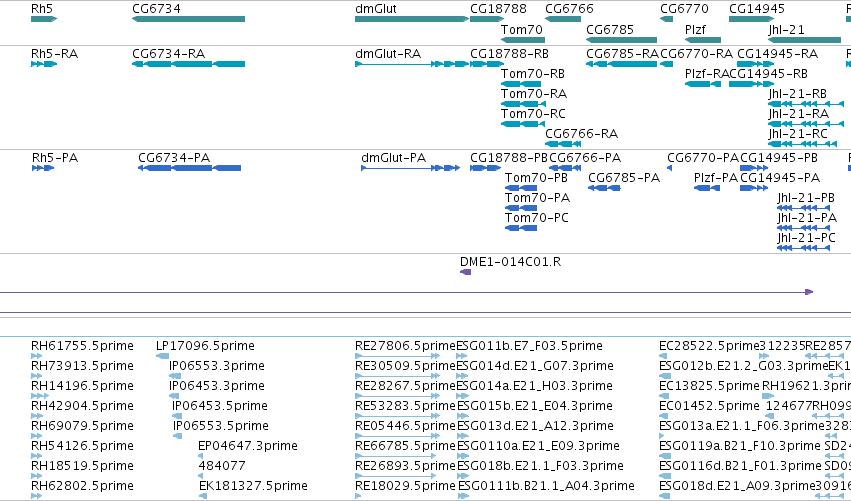Open the EK181327.5prime EST label
Image resolution: width=851 pixels, height=501 pixels.
click(x=253, y=486)
